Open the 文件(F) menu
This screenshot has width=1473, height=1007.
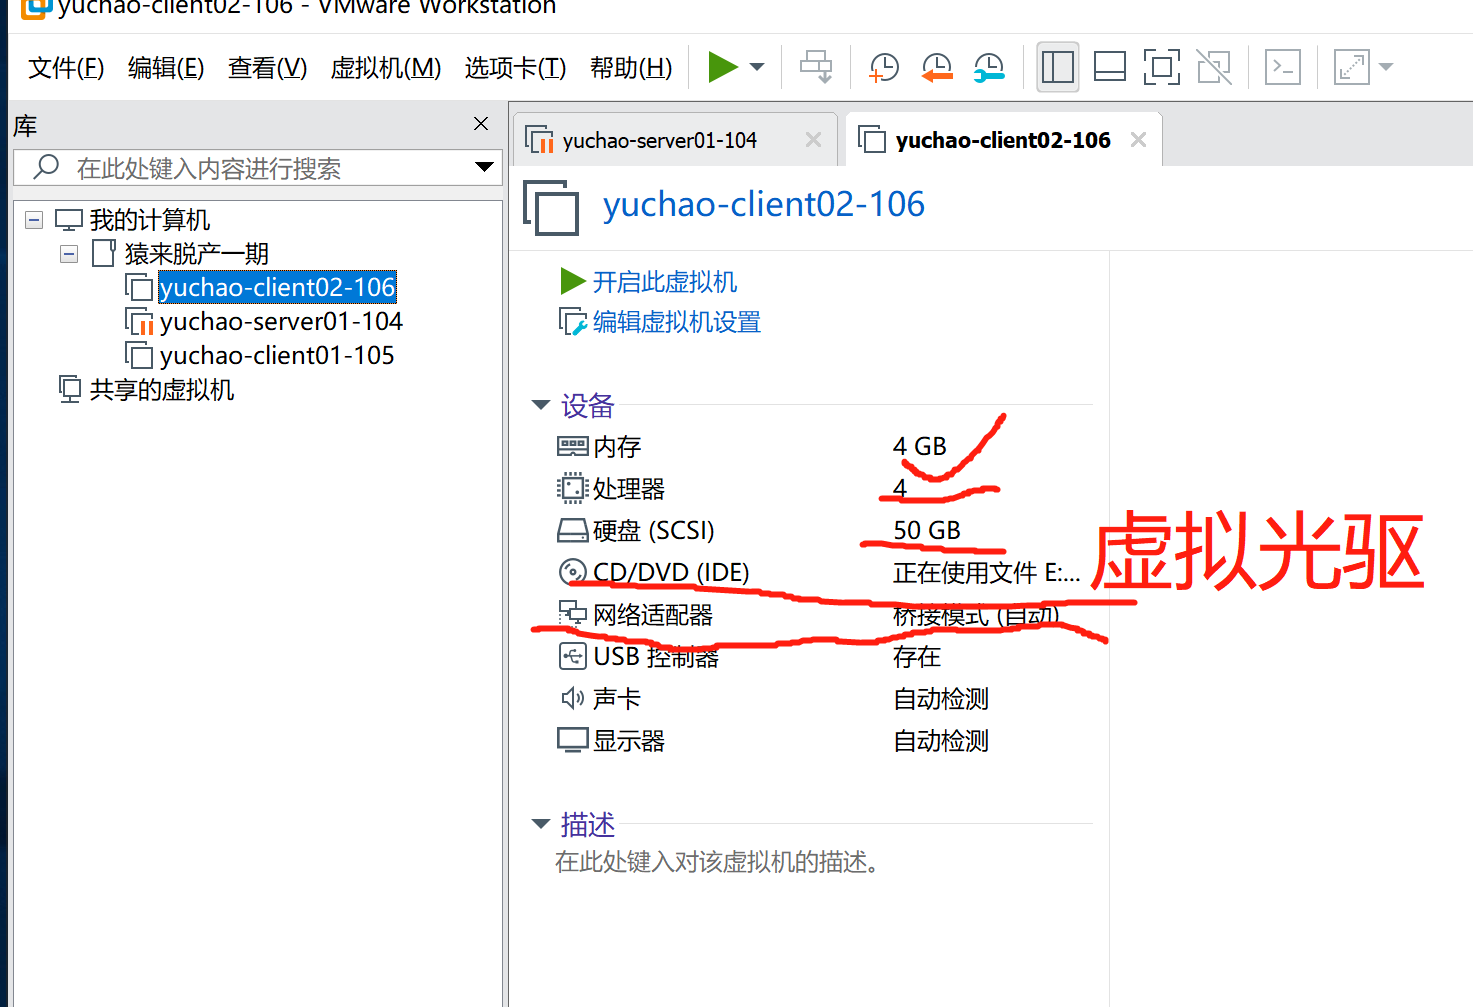(x=66, y=67)
